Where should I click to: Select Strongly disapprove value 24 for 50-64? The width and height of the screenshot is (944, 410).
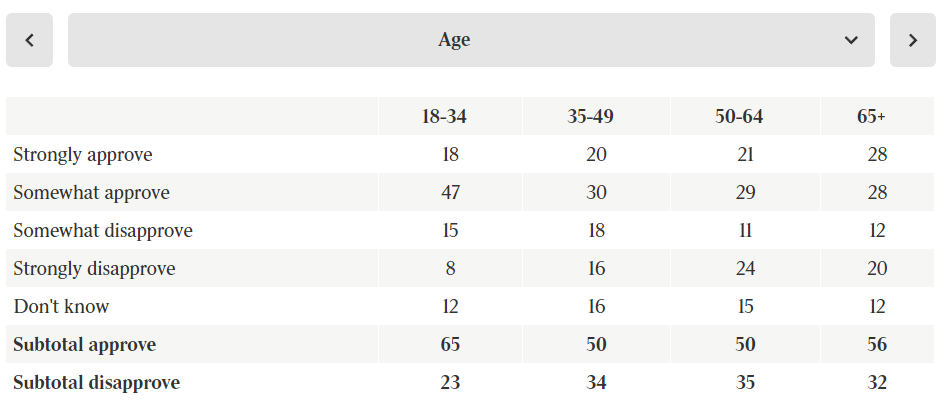745,269
